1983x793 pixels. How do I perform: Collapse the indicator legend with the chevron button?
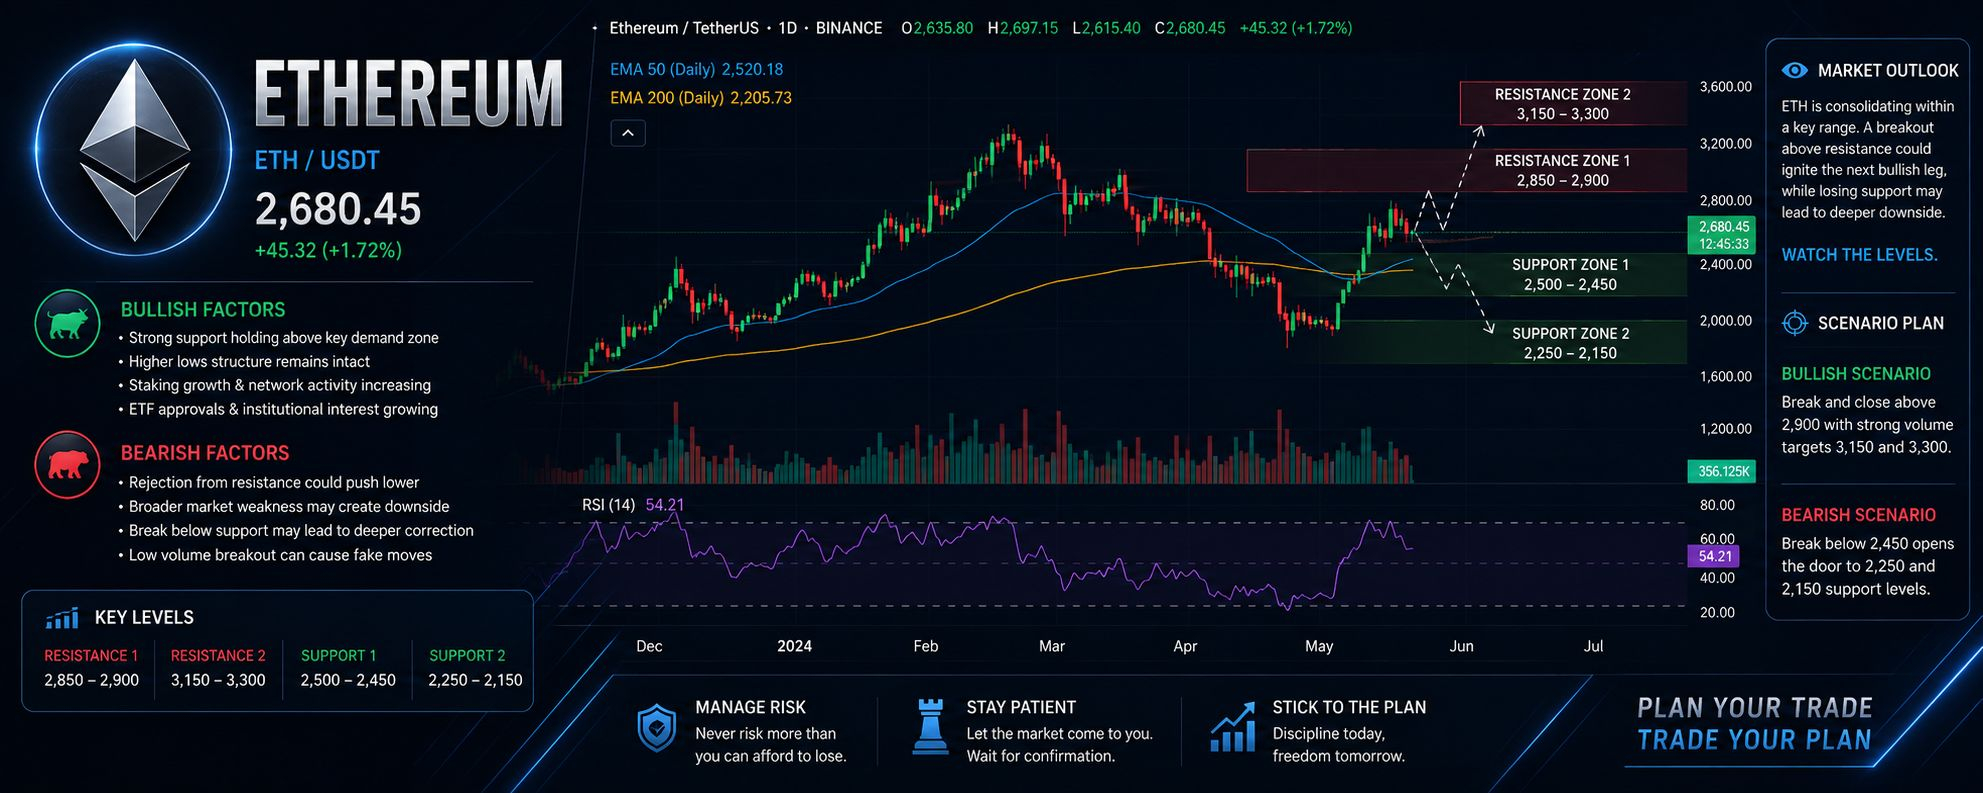pos(628,133)
